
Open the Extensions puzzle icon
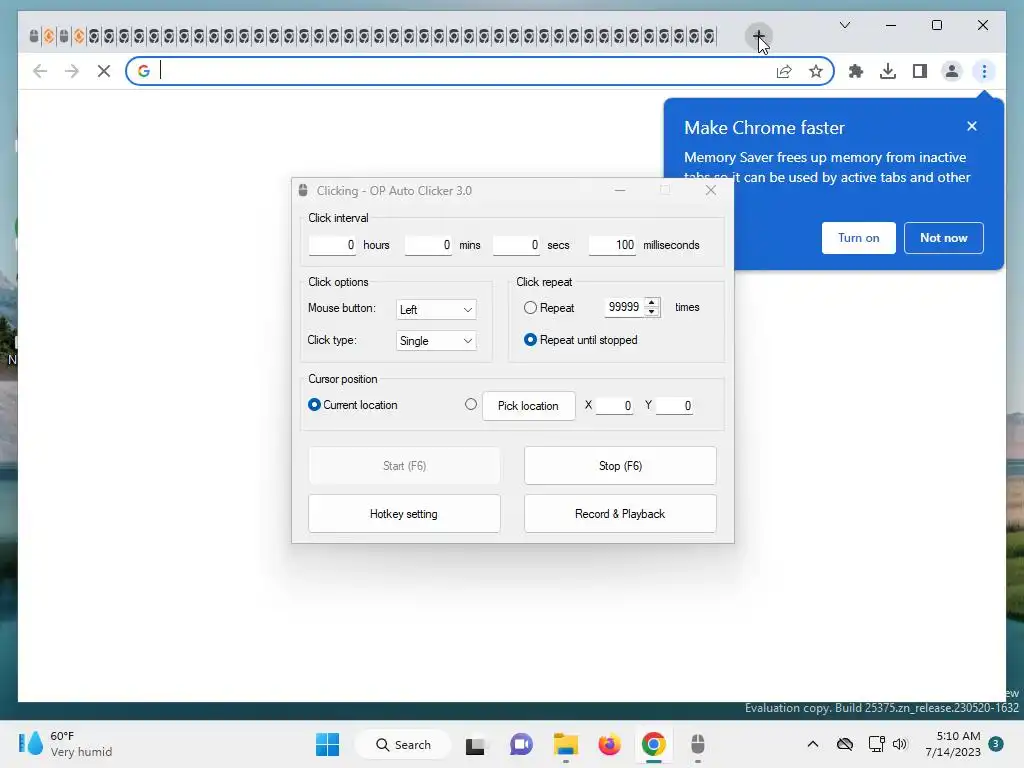(856, 71)
